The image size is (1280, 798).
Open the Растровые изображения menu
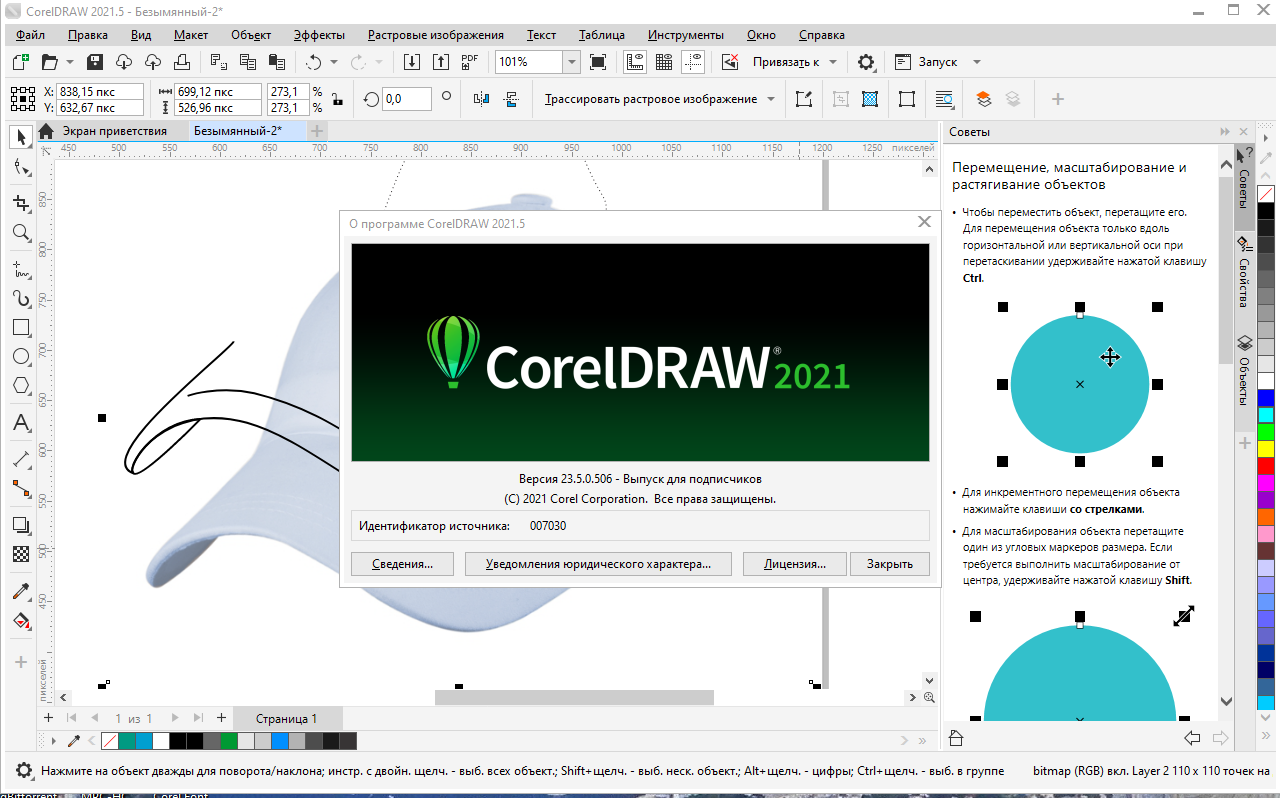pos(436,34)
